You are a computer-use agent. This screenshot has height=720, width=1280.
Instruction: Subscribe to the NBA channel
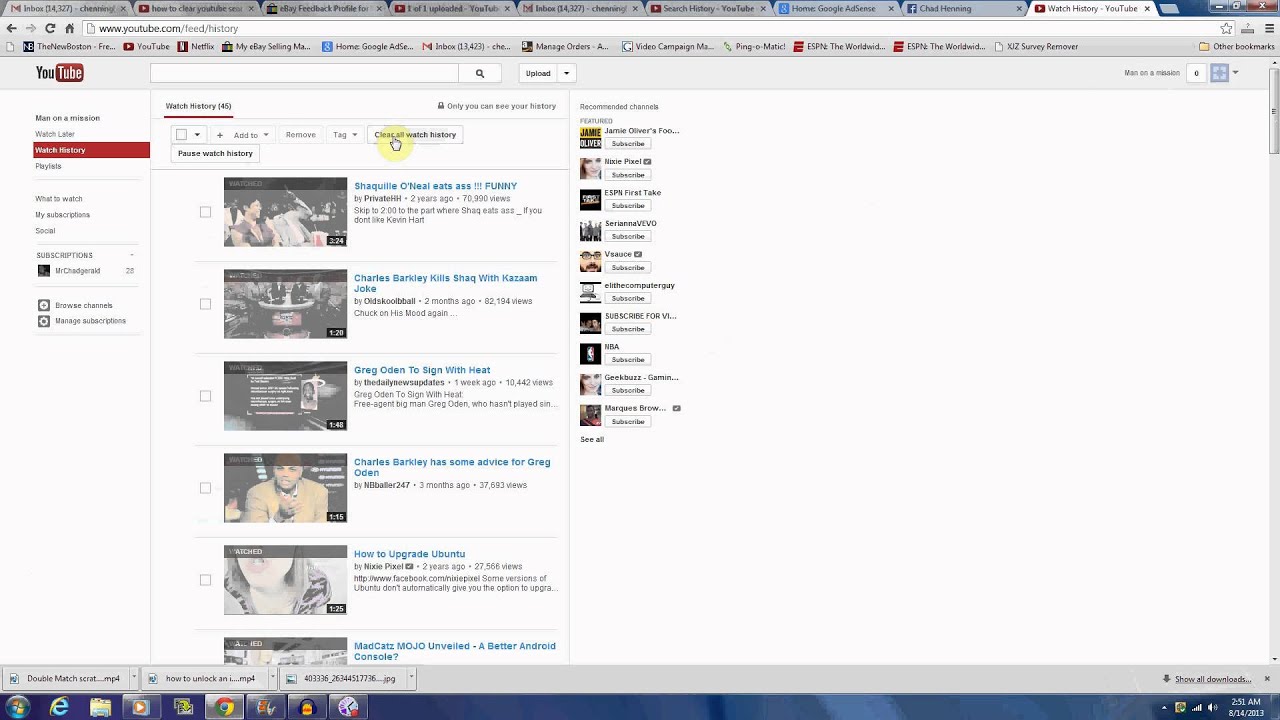click(x=628, y=360)
